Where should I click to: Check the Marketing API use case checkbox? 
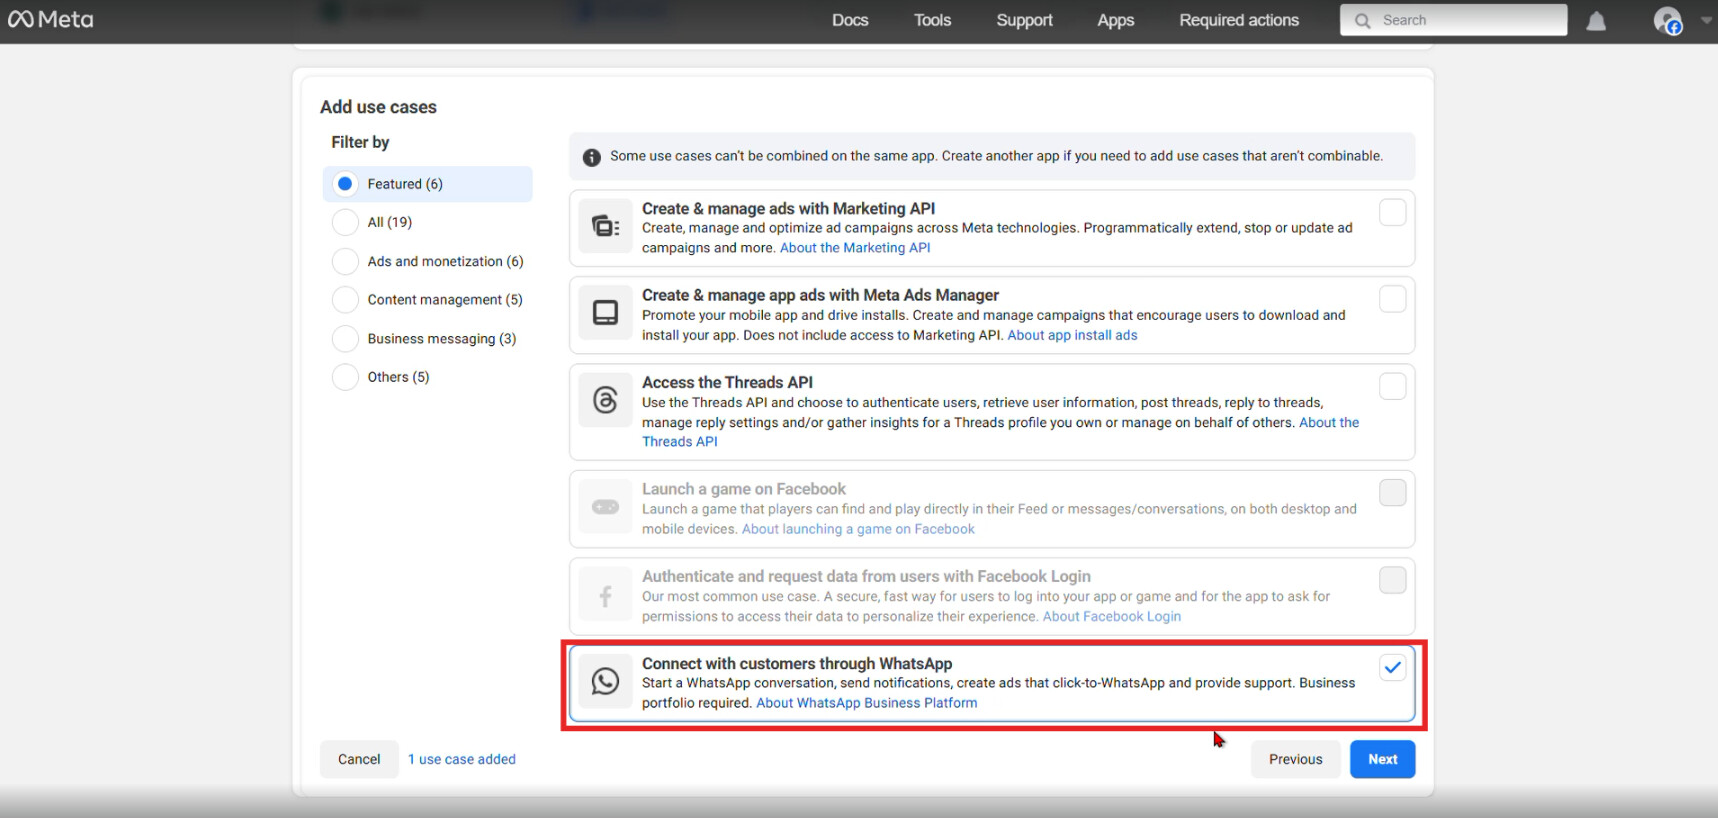pos(1392,213)
